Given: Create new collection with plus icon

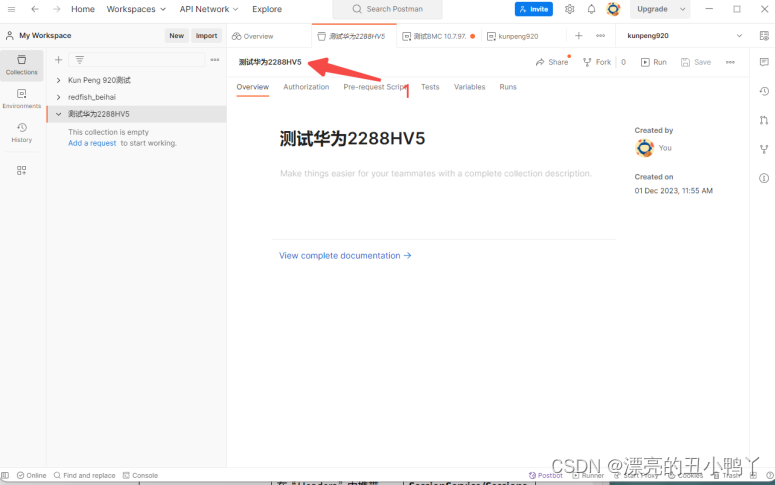Looking at the screenshot, I should 58,60.
